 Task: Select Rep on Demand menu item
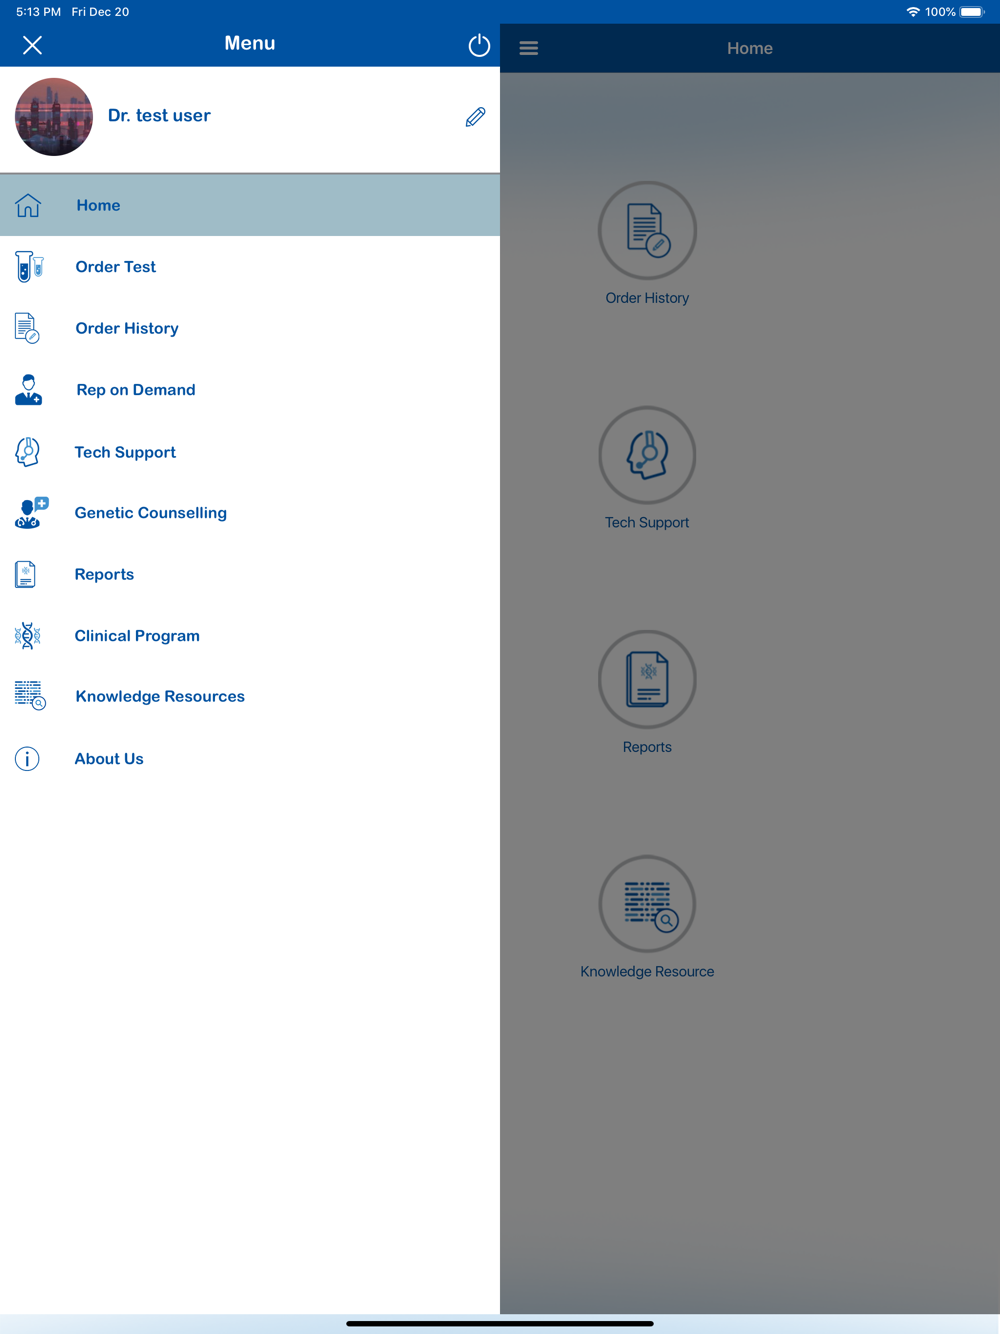click(x=136, y=390)
